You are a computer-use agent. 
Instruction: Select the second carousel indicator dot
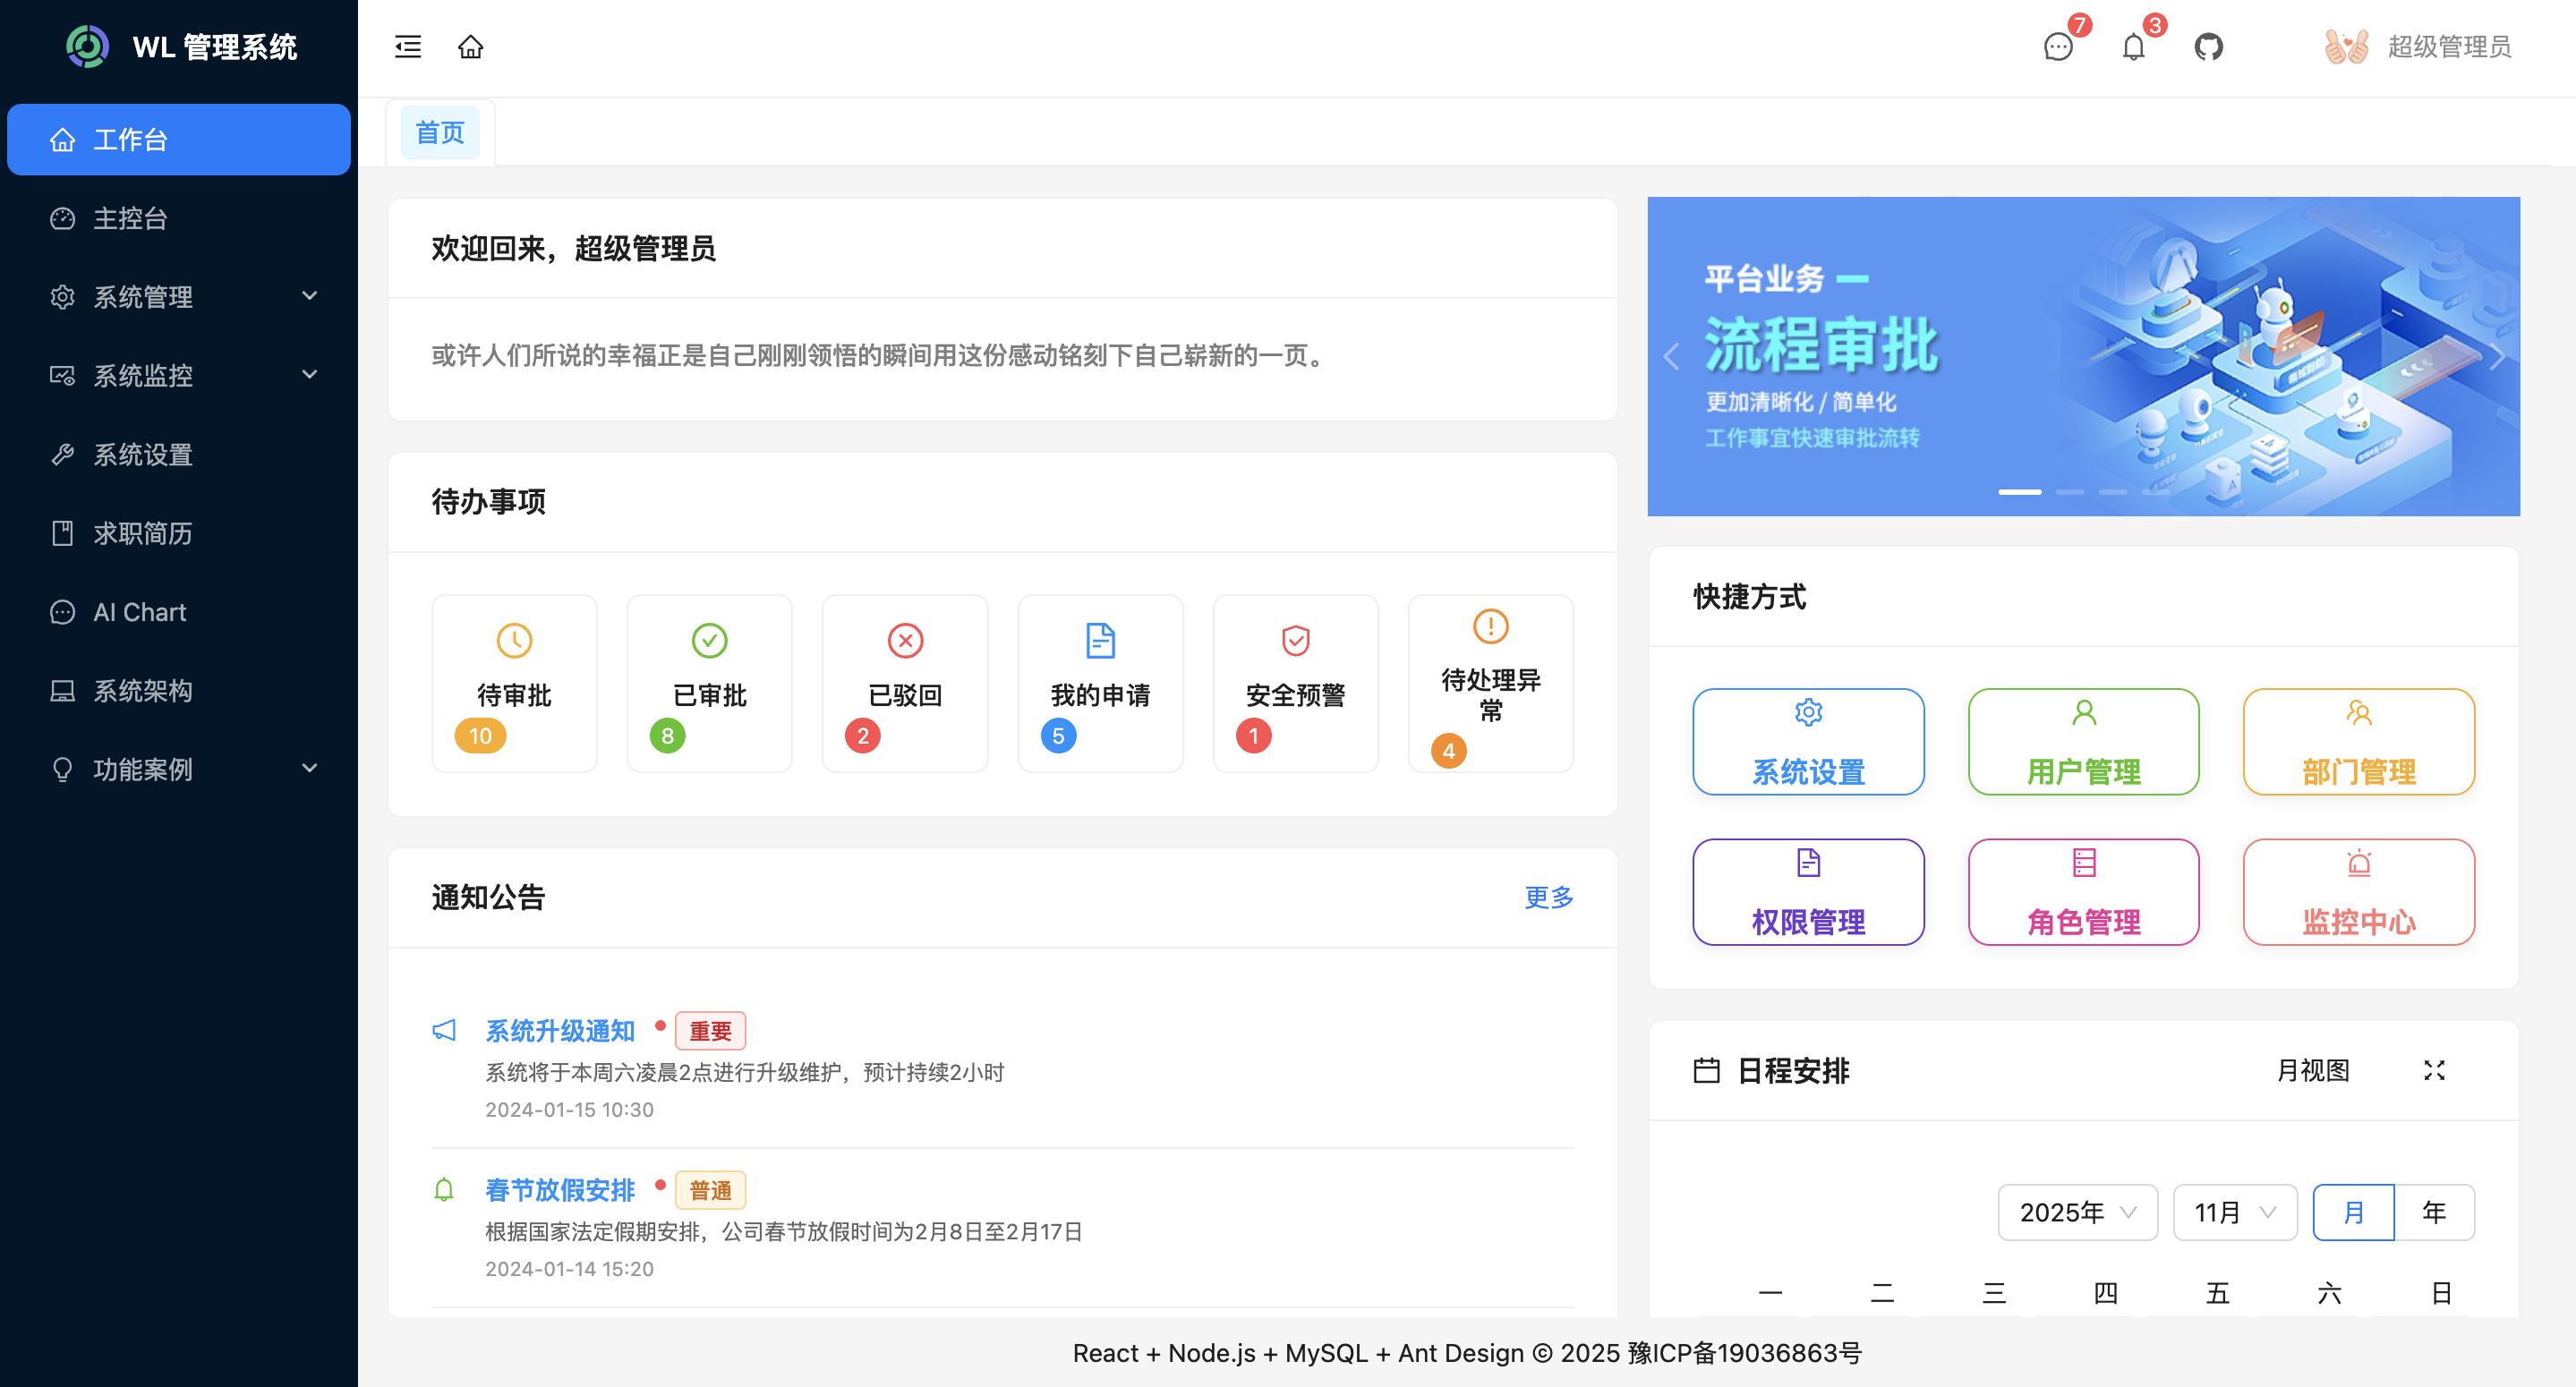pos(2072,492)
